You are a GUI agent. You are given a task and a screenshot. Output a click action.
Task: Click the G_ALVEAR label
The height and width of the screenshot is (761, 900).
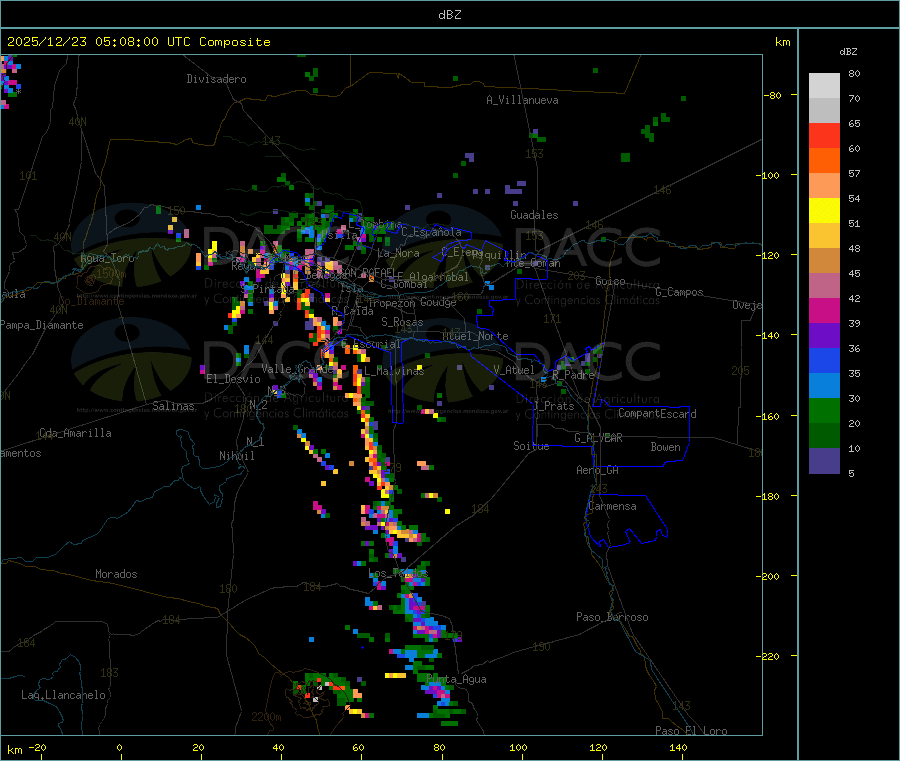point(598,438)
